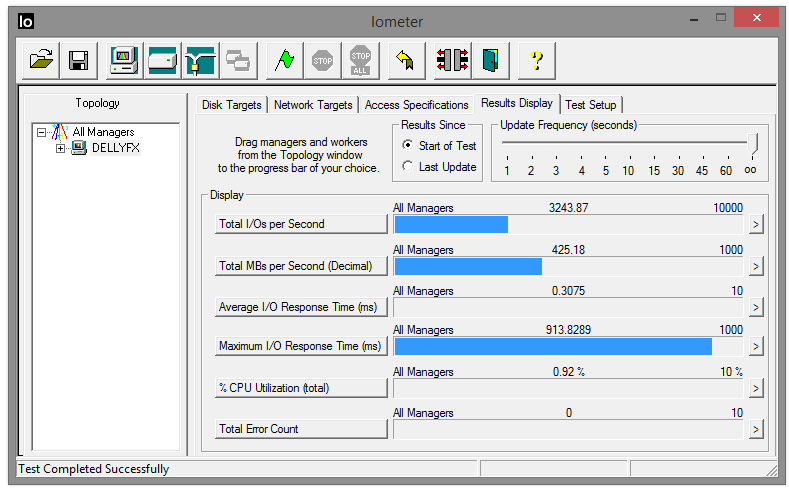Open the arrow for Total Error Count
This screenshot has height=490, width=789.
tap(755, 429)
